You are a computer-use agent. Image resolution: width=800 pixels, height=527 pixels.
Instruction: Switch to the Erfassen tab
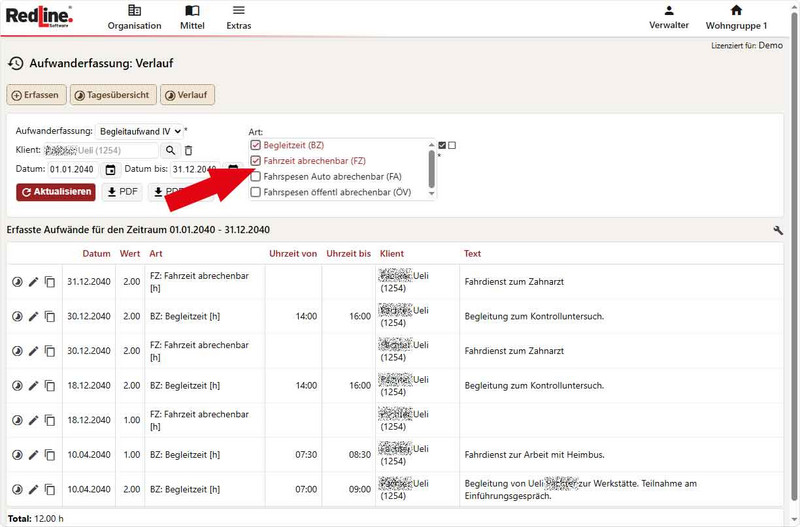click(x=36, y=95)
